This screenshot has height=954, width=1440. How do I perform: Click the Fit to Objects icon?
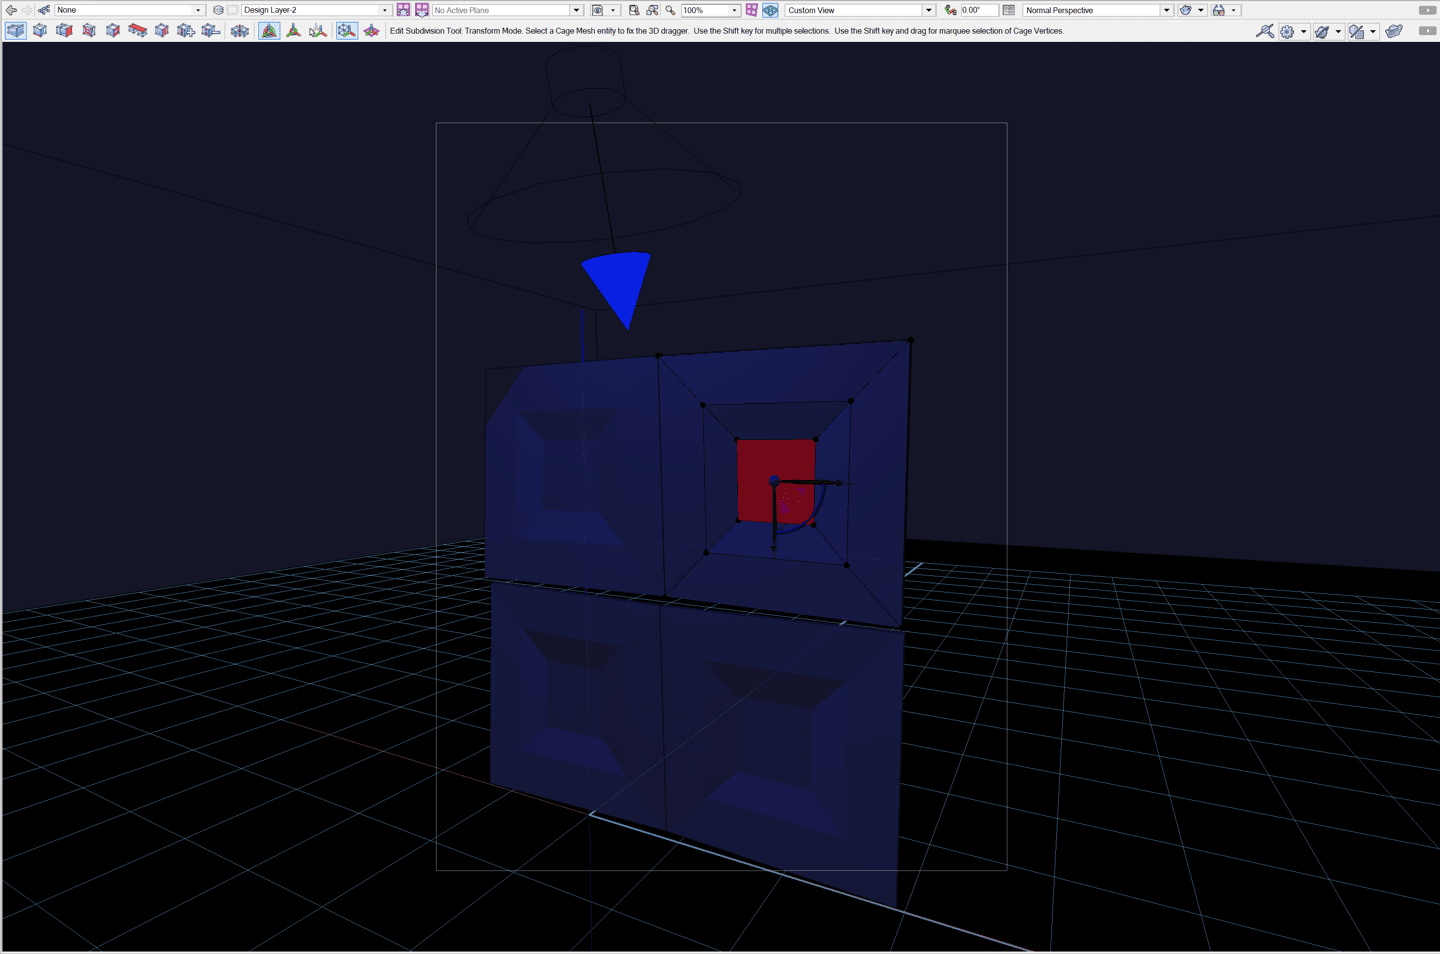(x=652, y=10)
